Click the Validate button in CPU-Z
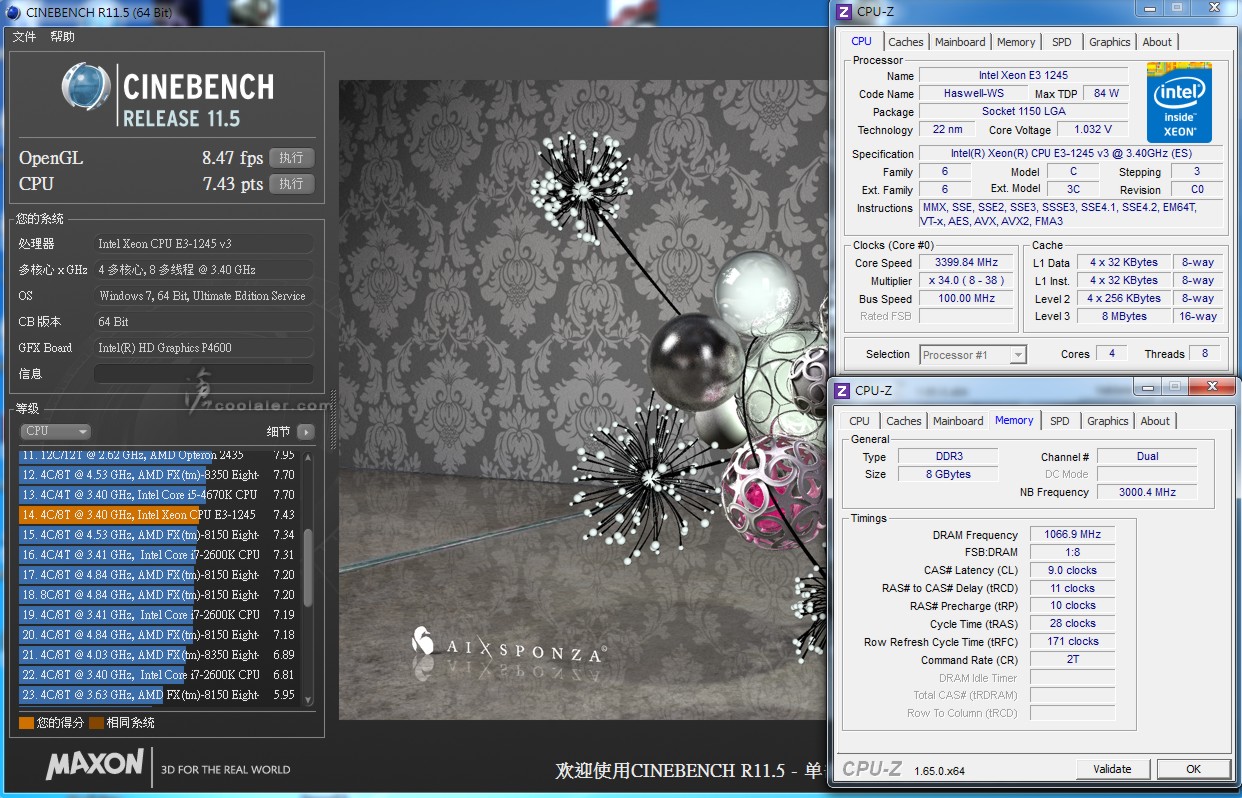 (x=1112, y=769)
